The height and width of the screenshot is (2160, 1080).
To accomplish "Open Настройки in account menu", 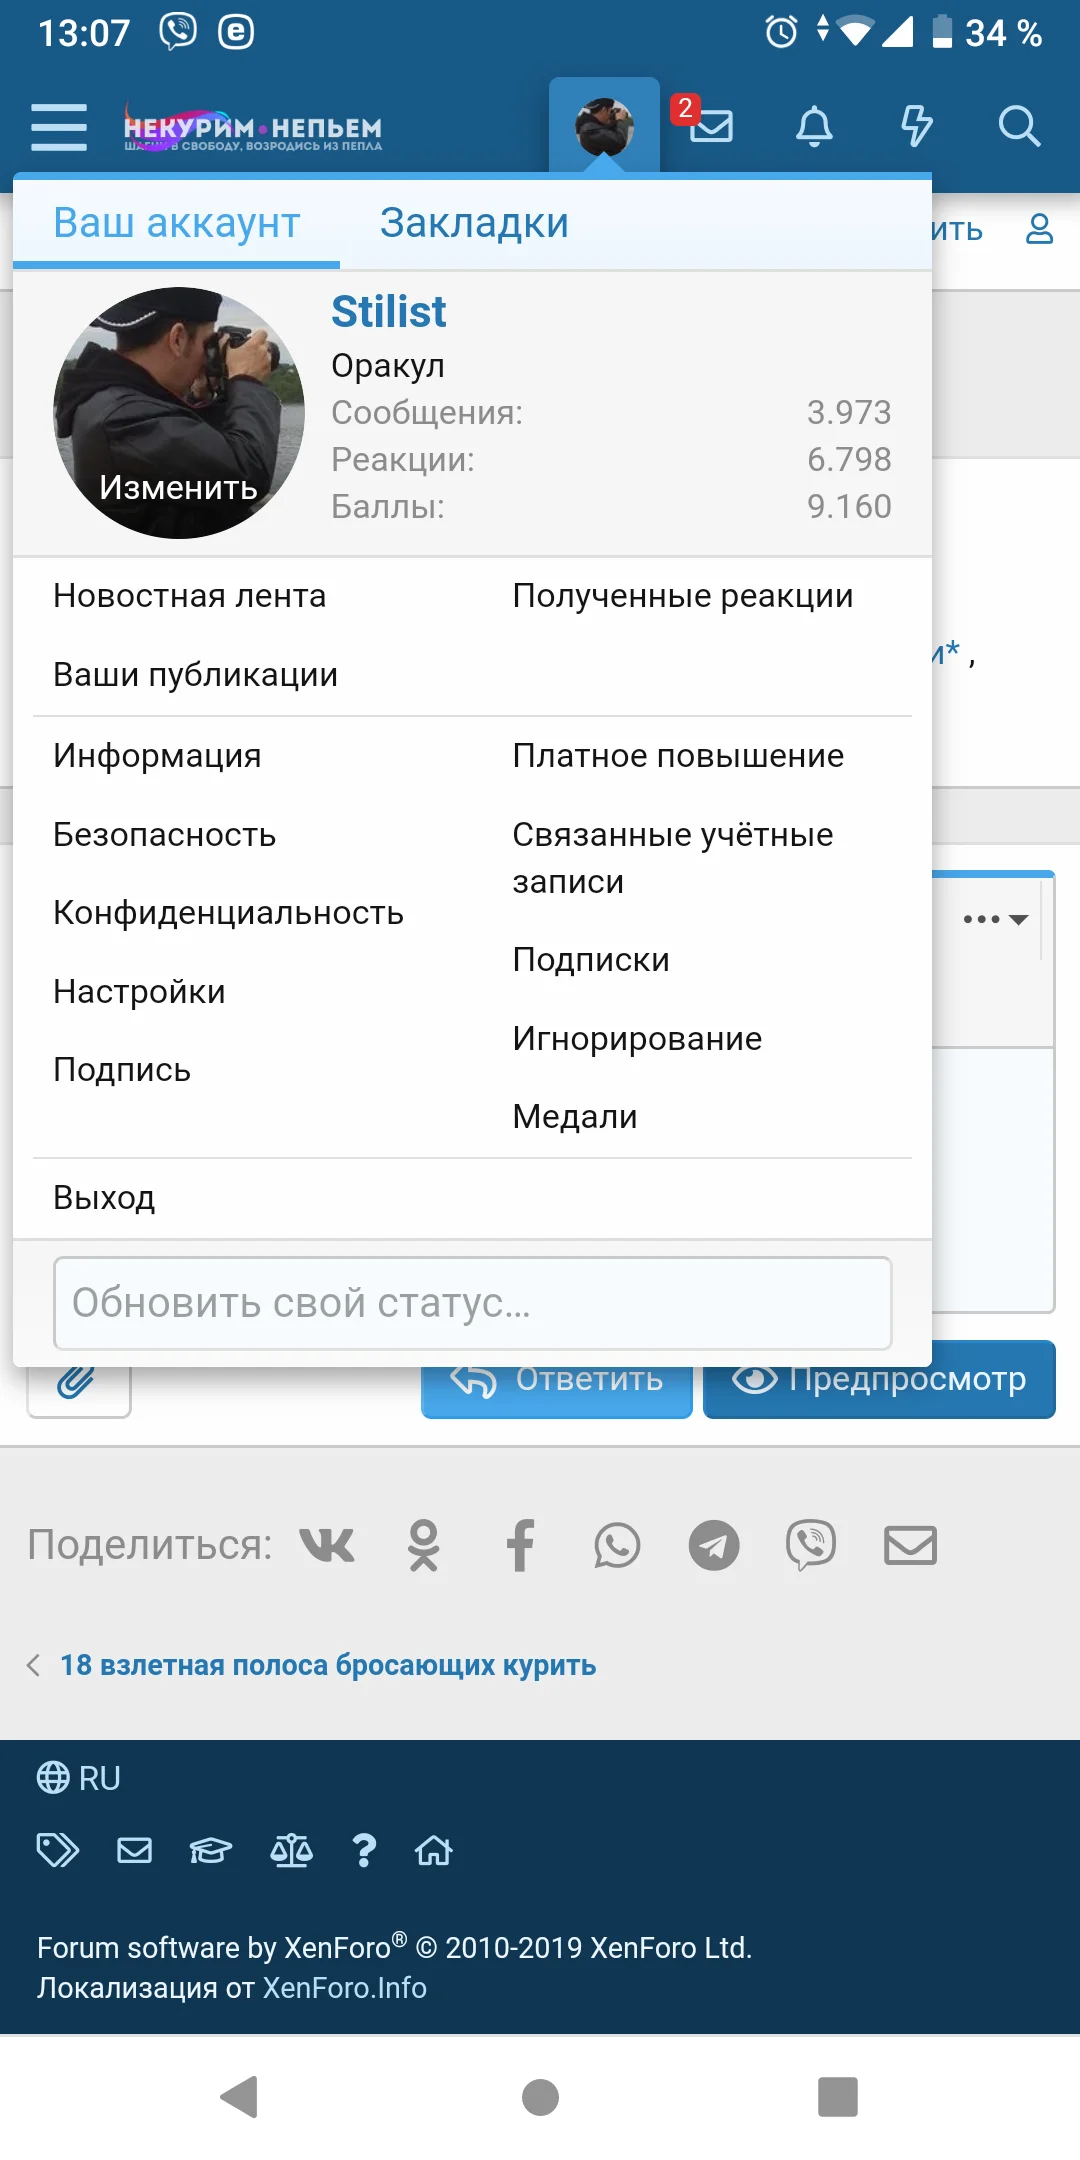I will click(x=139, y=992).
